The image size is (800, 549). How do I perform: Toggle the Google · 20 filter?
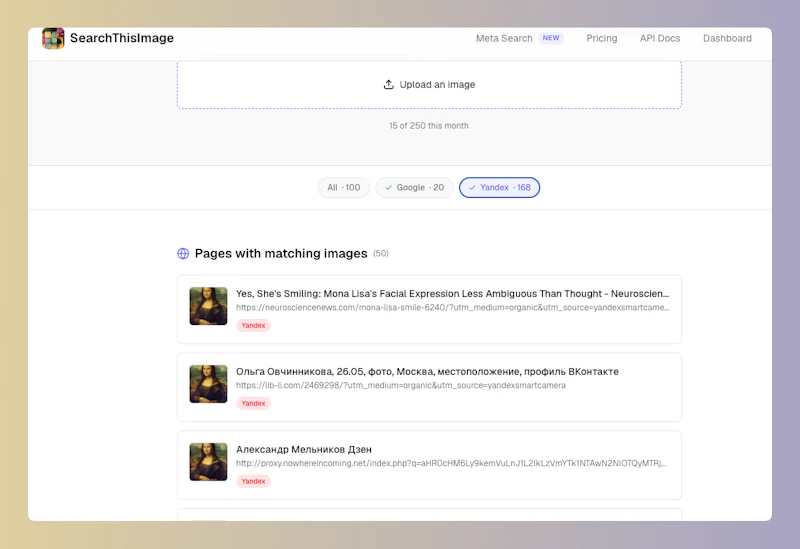[x=414, y=187]
